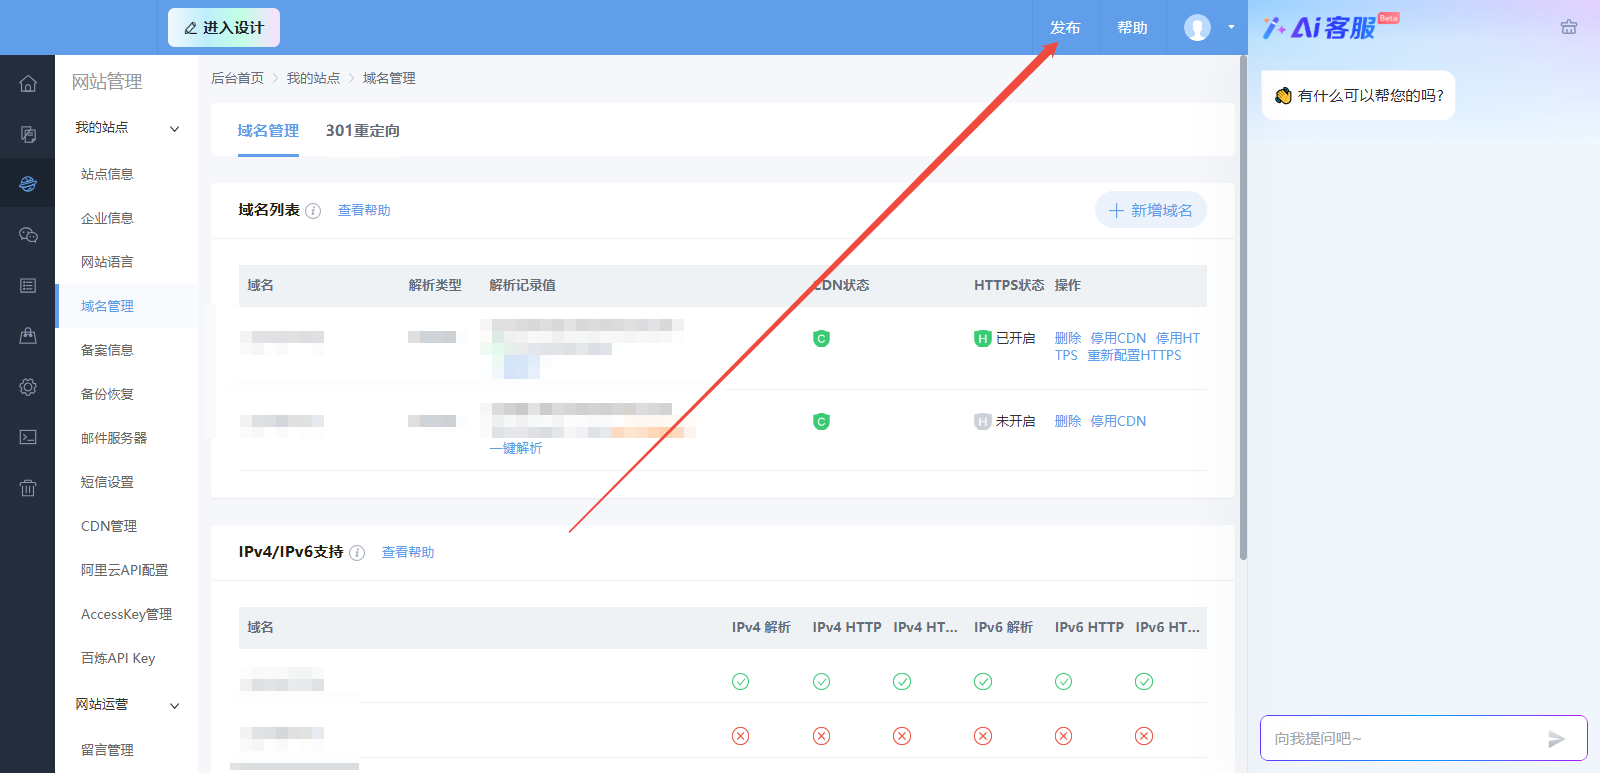Click the green CDN shield in second domain row

tap(821, 422)
